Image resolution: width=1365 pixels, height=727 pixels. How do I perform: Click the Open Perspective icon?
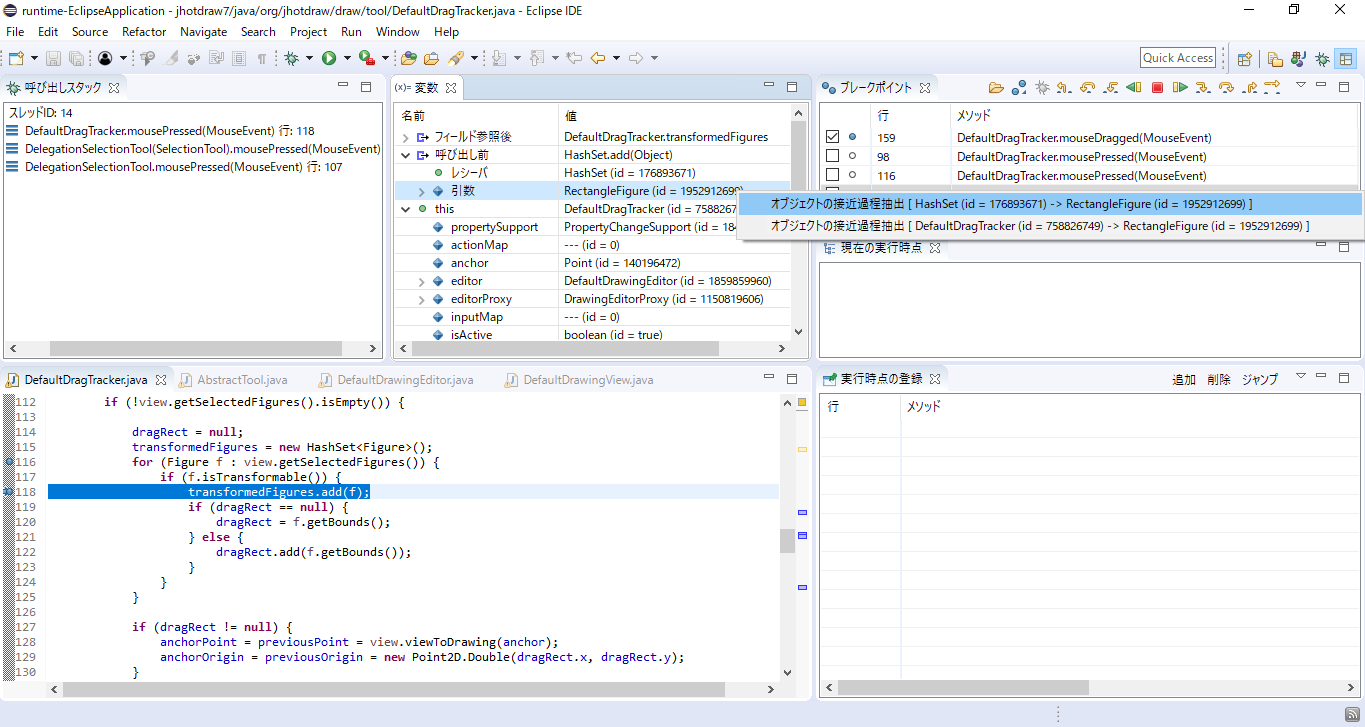(x=1245, y=59)
